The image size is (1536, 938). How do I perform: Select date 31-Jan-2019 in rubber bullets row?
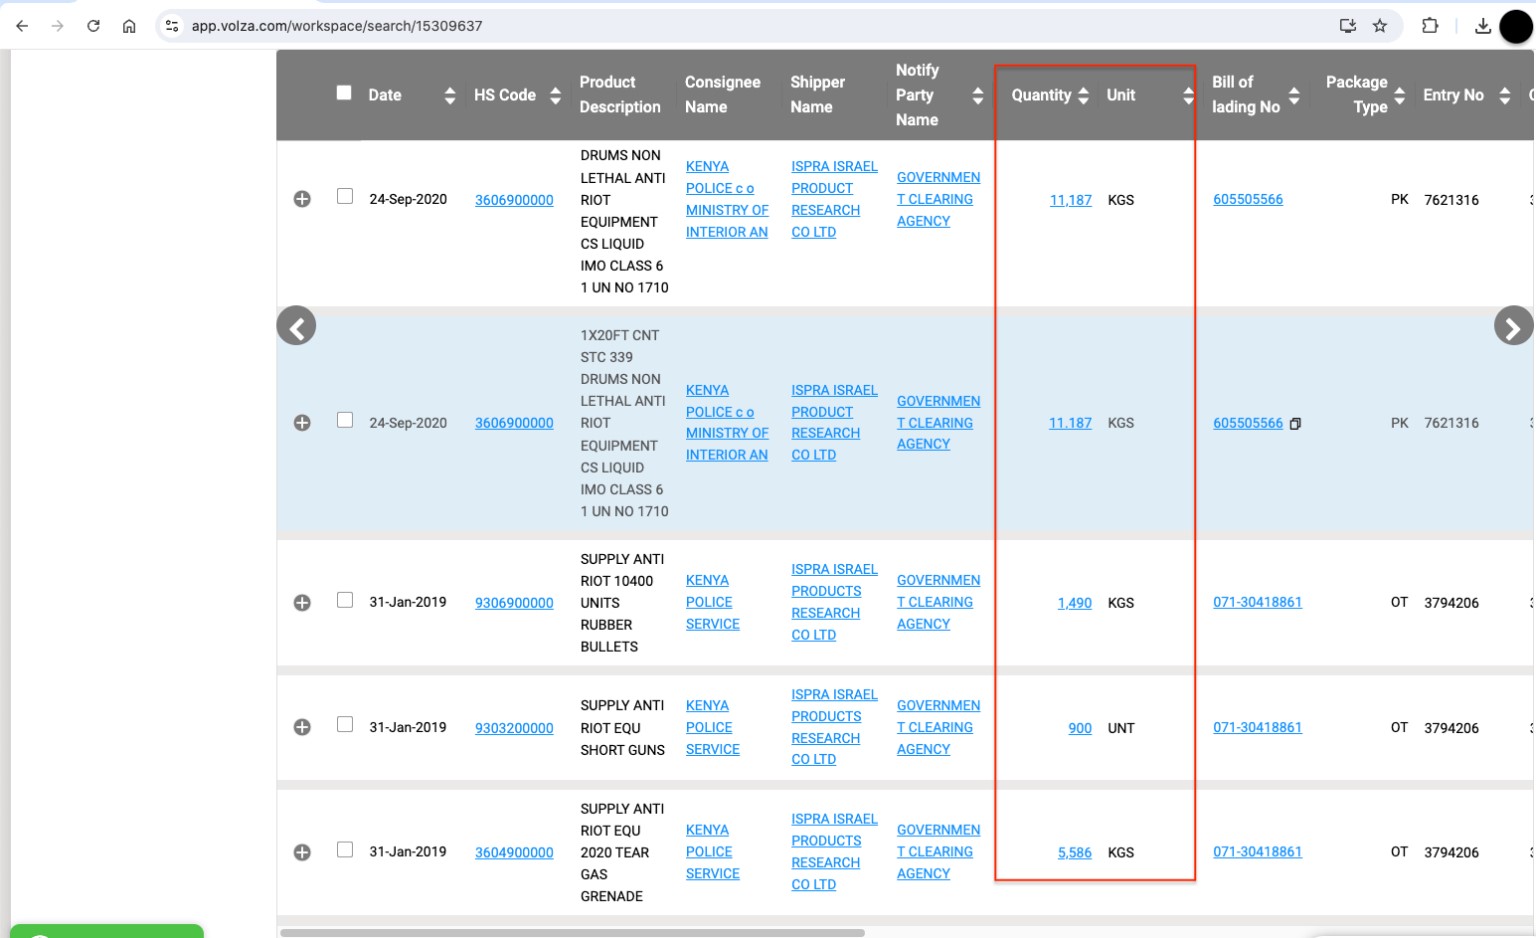pyautogui.click(x=408, y=602)
